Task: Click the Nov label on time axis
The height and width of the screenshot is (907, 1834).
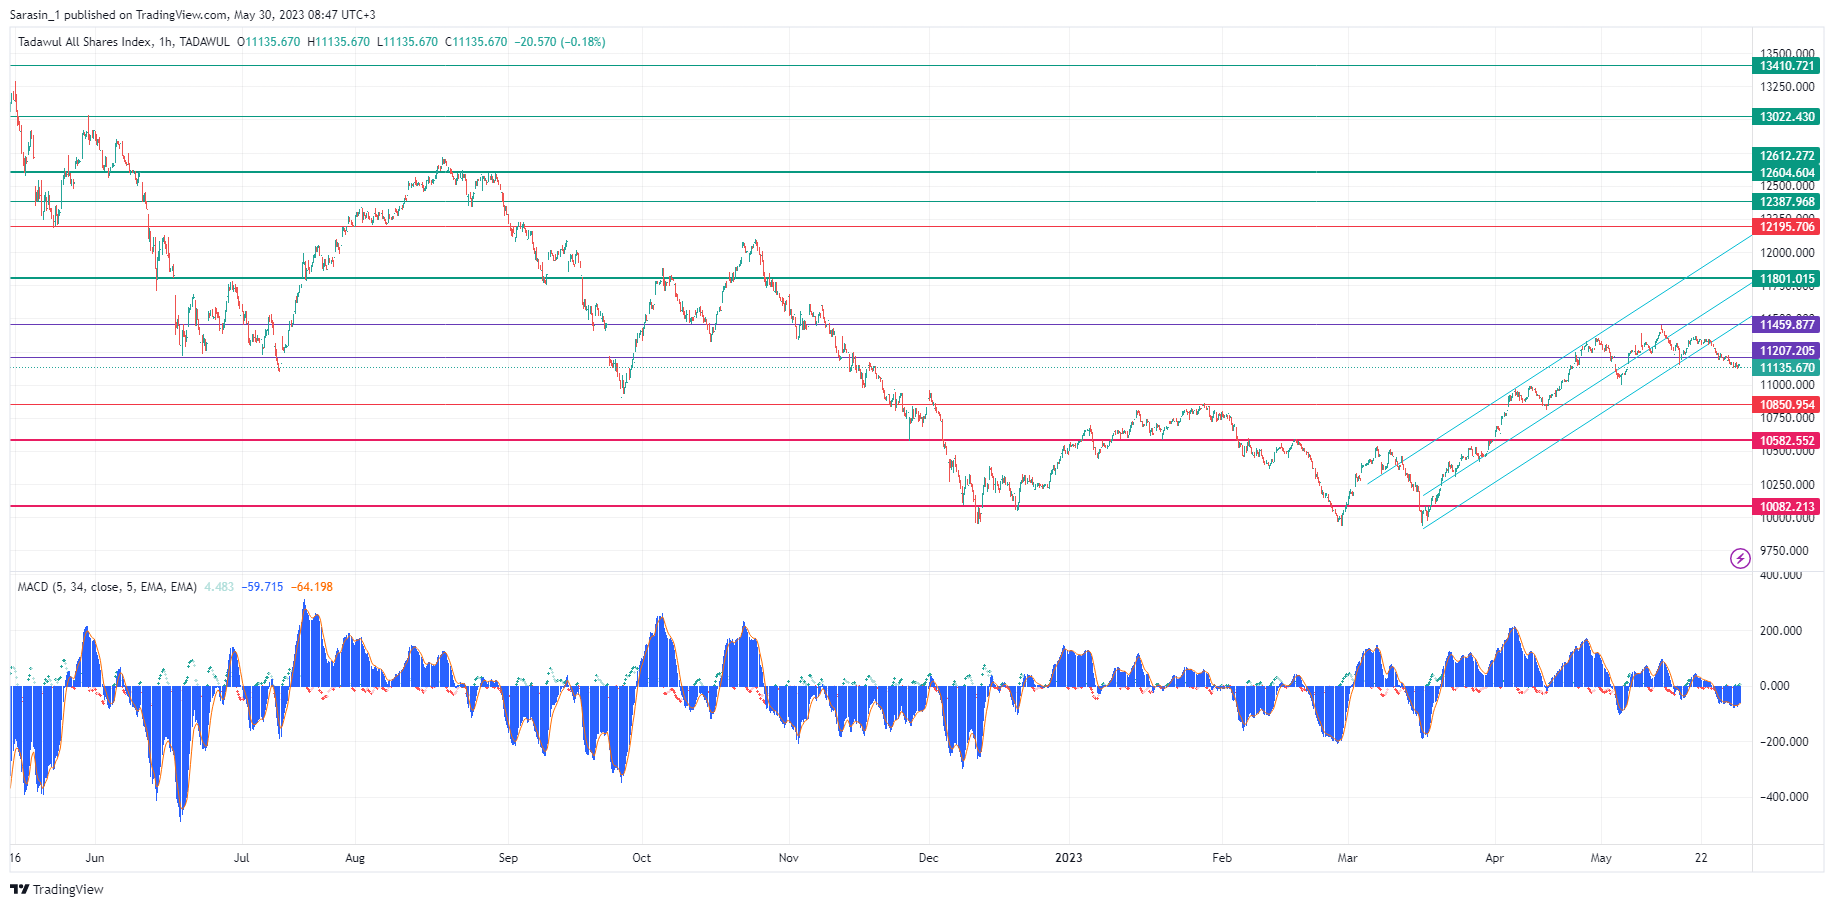Action: 789,858
